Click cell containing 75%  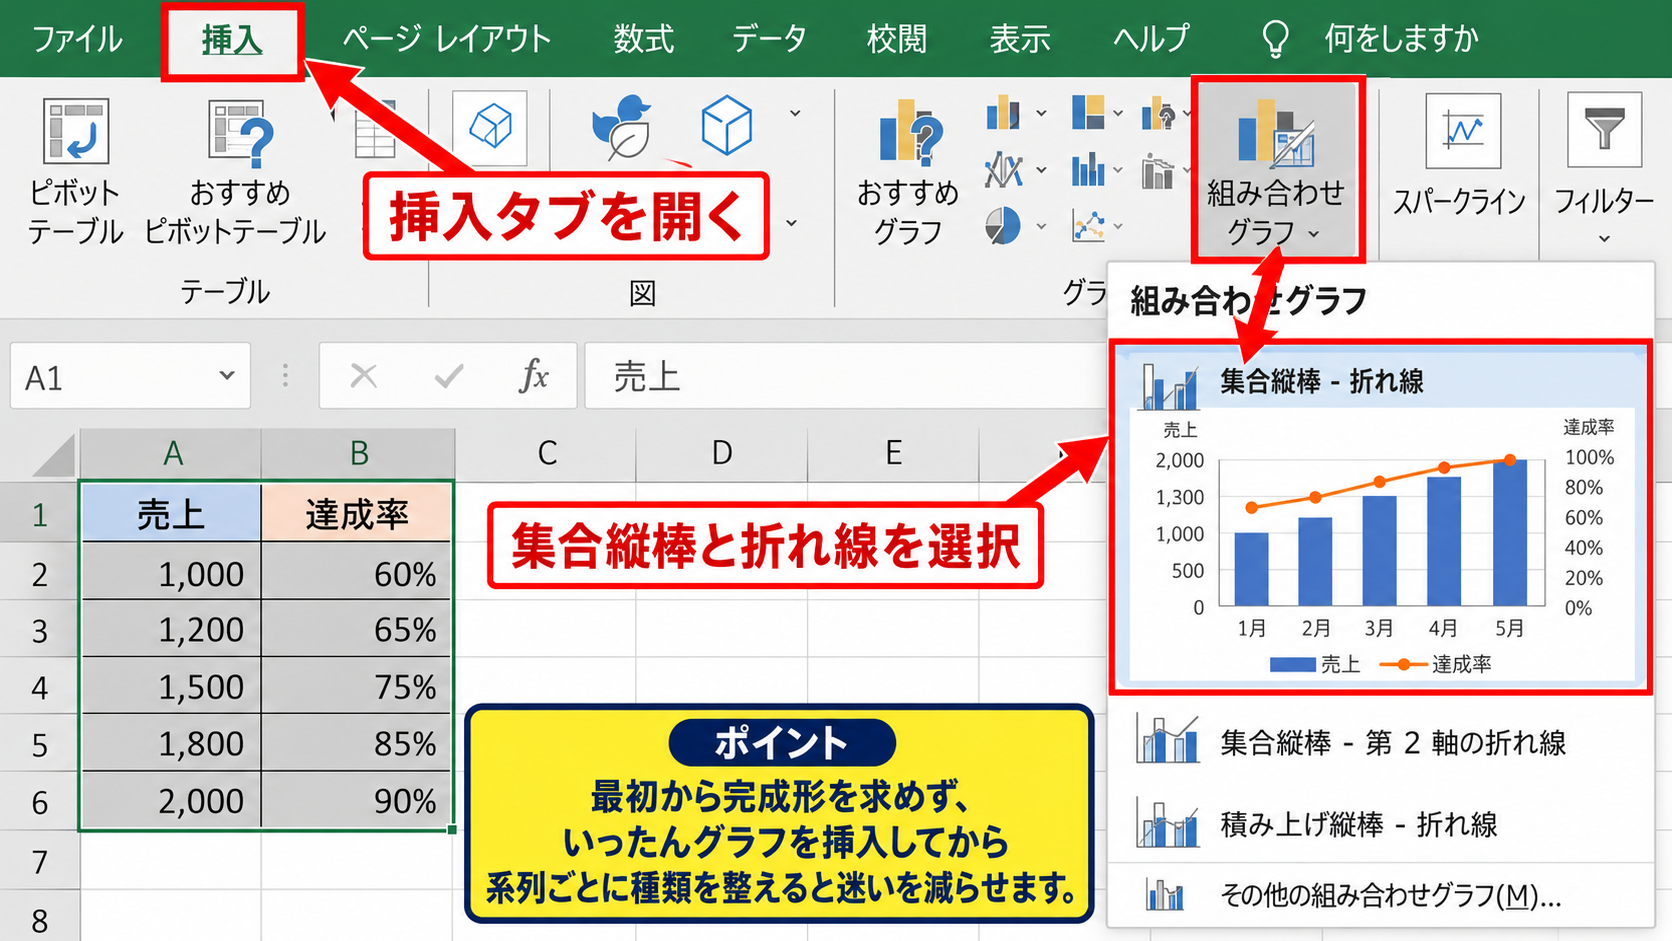click(357, 686)
